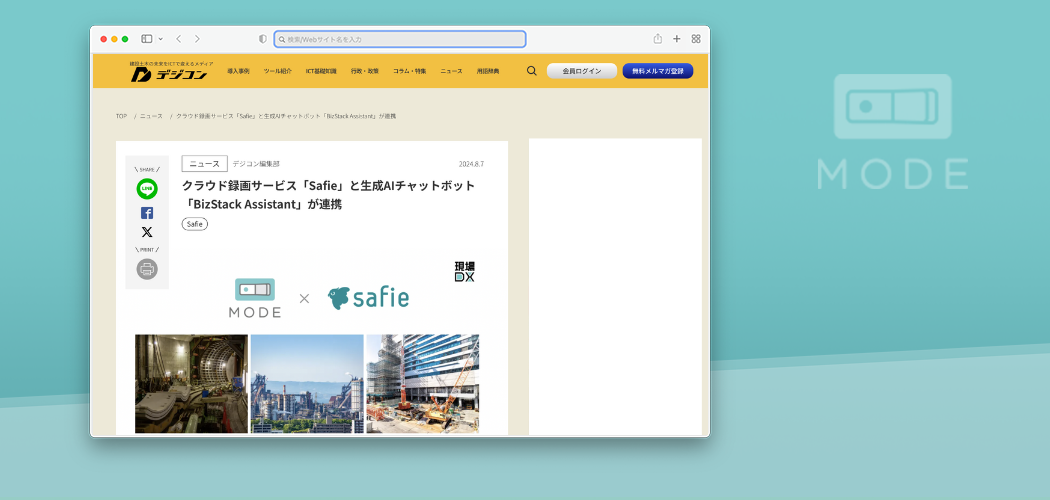Click the 会員ログイン button
Image resolution: width=1050 pixels, height=500 pixels.
tap(582, 71)
